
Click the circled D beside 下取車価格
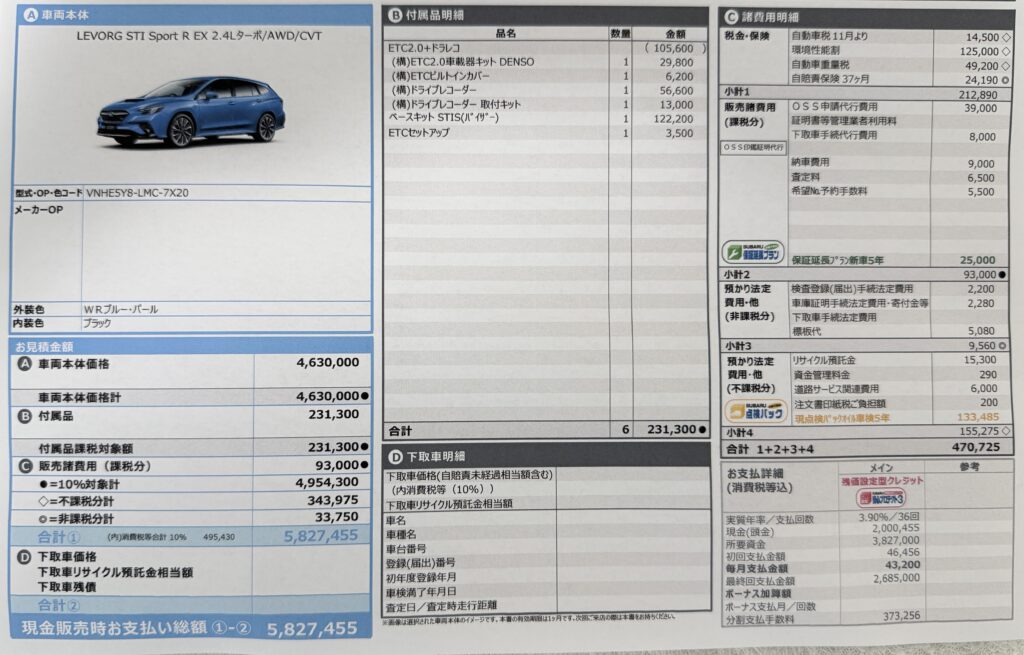click(24, 556)
